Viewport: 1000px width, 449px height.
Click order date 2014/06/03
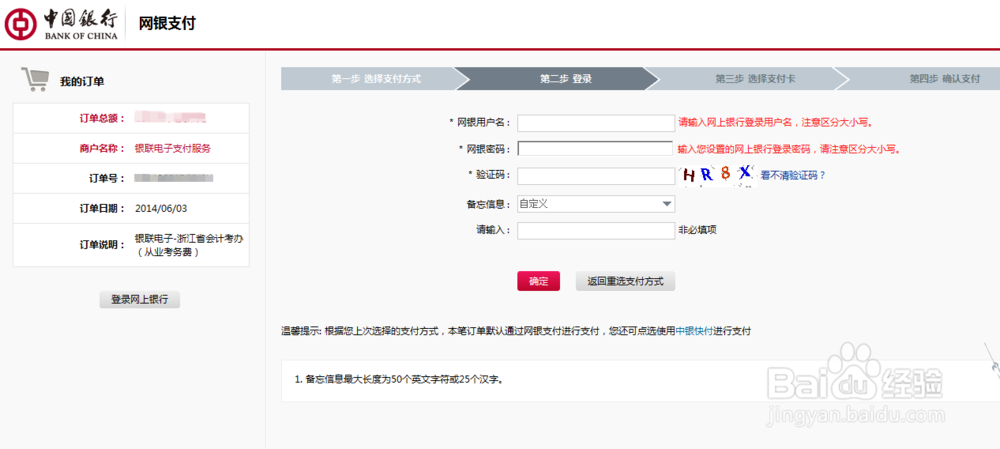pos(161,209)
